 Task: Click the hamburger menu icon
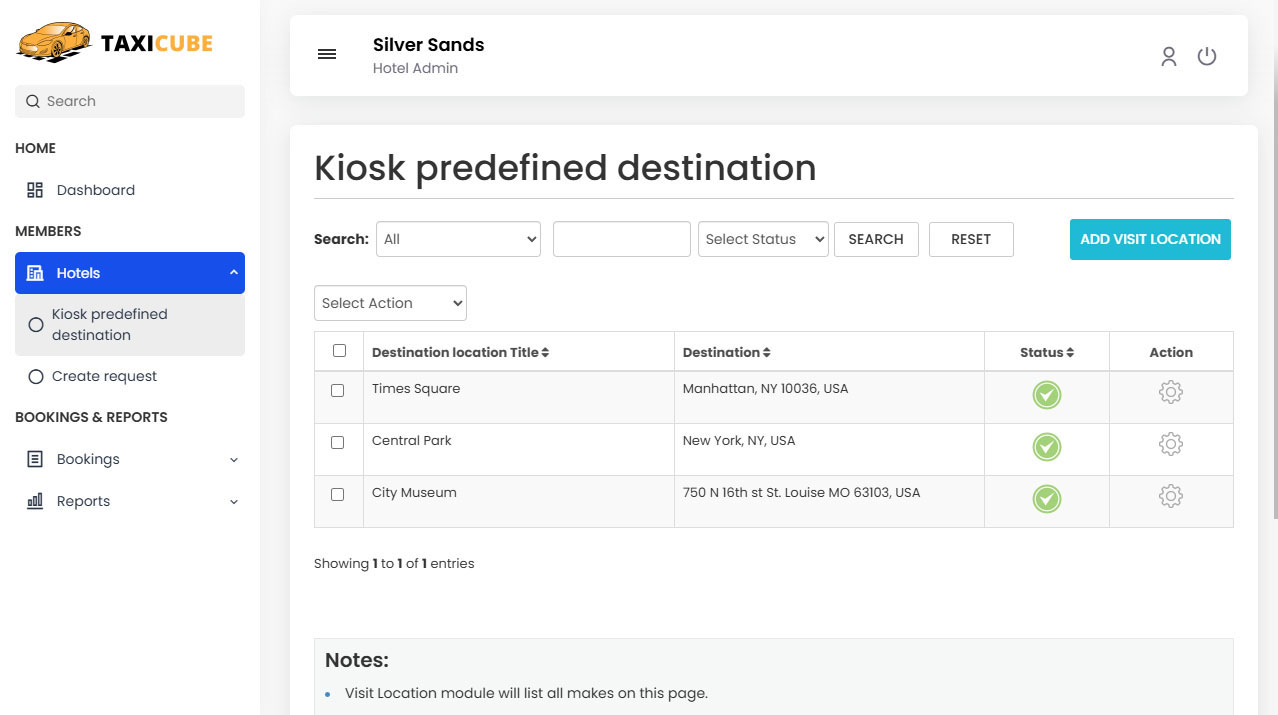(327, 55)
